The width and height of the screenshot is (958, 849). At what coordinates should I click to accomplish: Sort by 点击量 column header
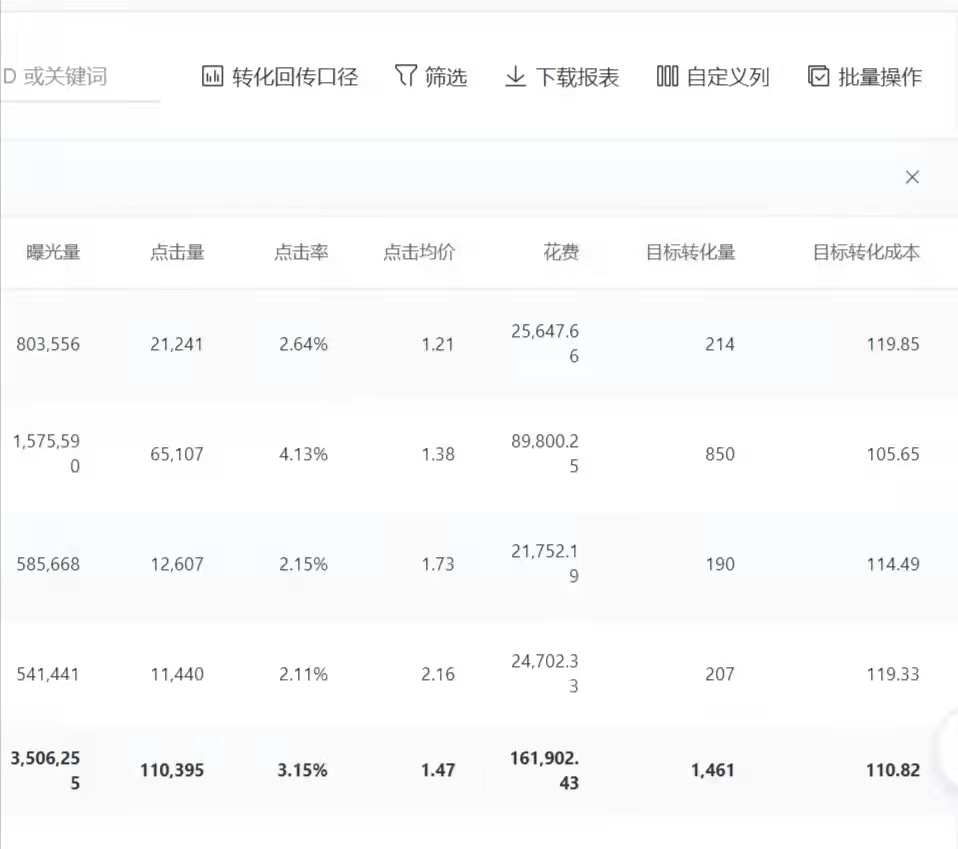(177, 252)
